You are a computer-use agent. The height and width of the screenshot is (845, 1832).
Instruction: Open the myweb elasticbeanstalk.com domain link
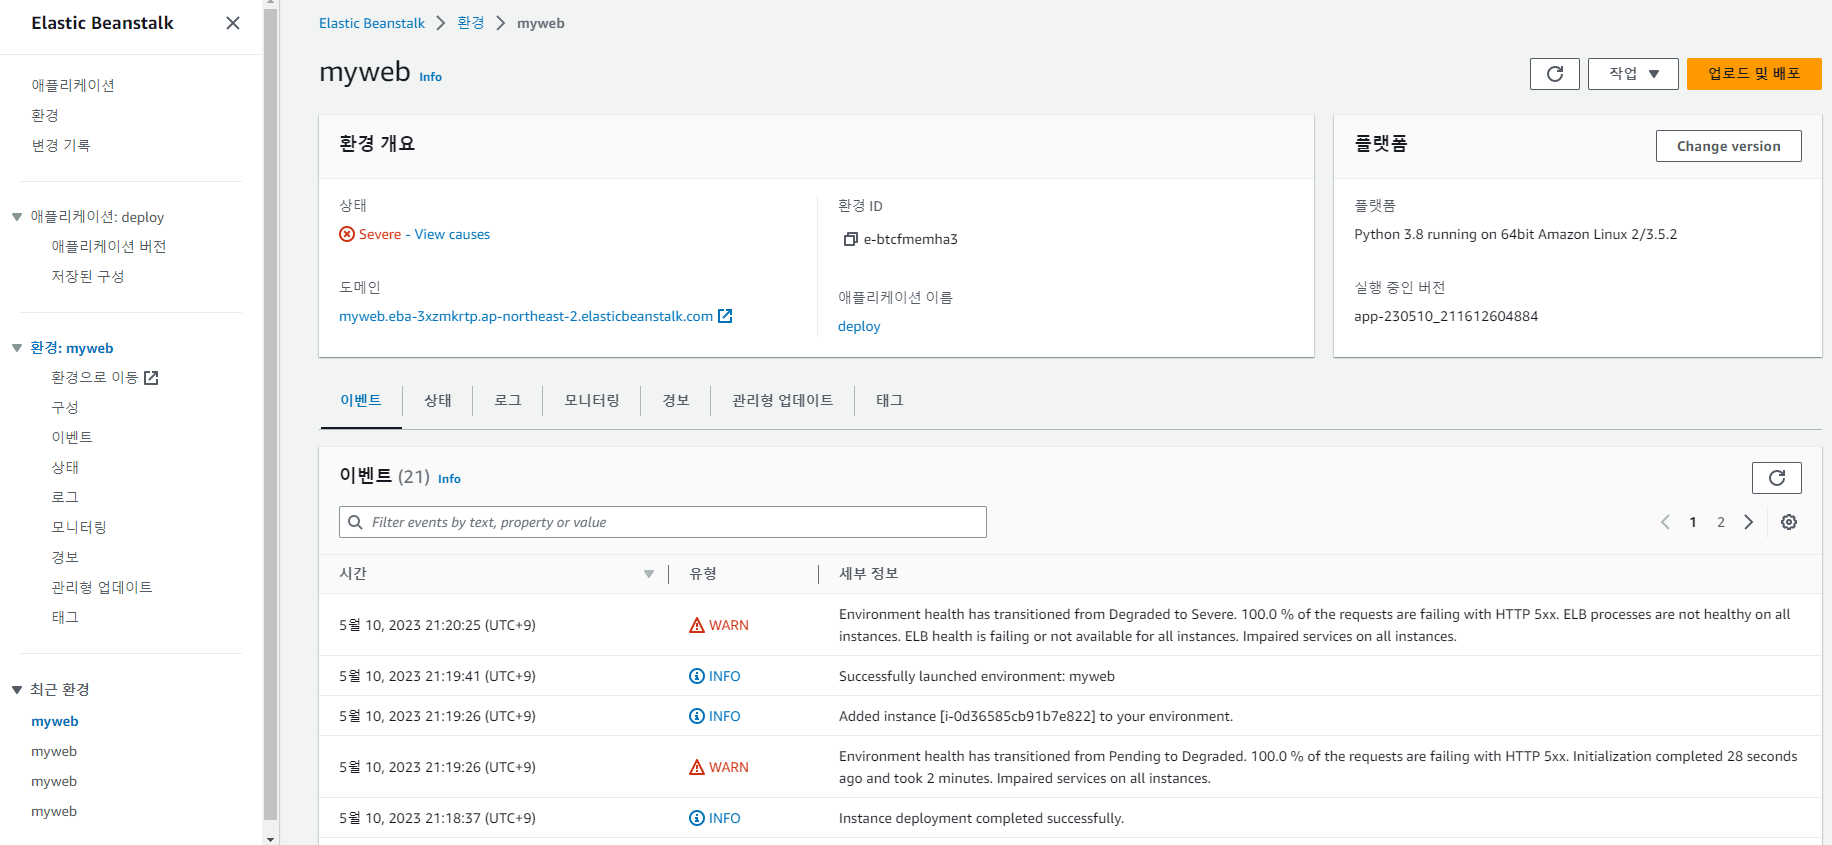click(x=526, y=316)
